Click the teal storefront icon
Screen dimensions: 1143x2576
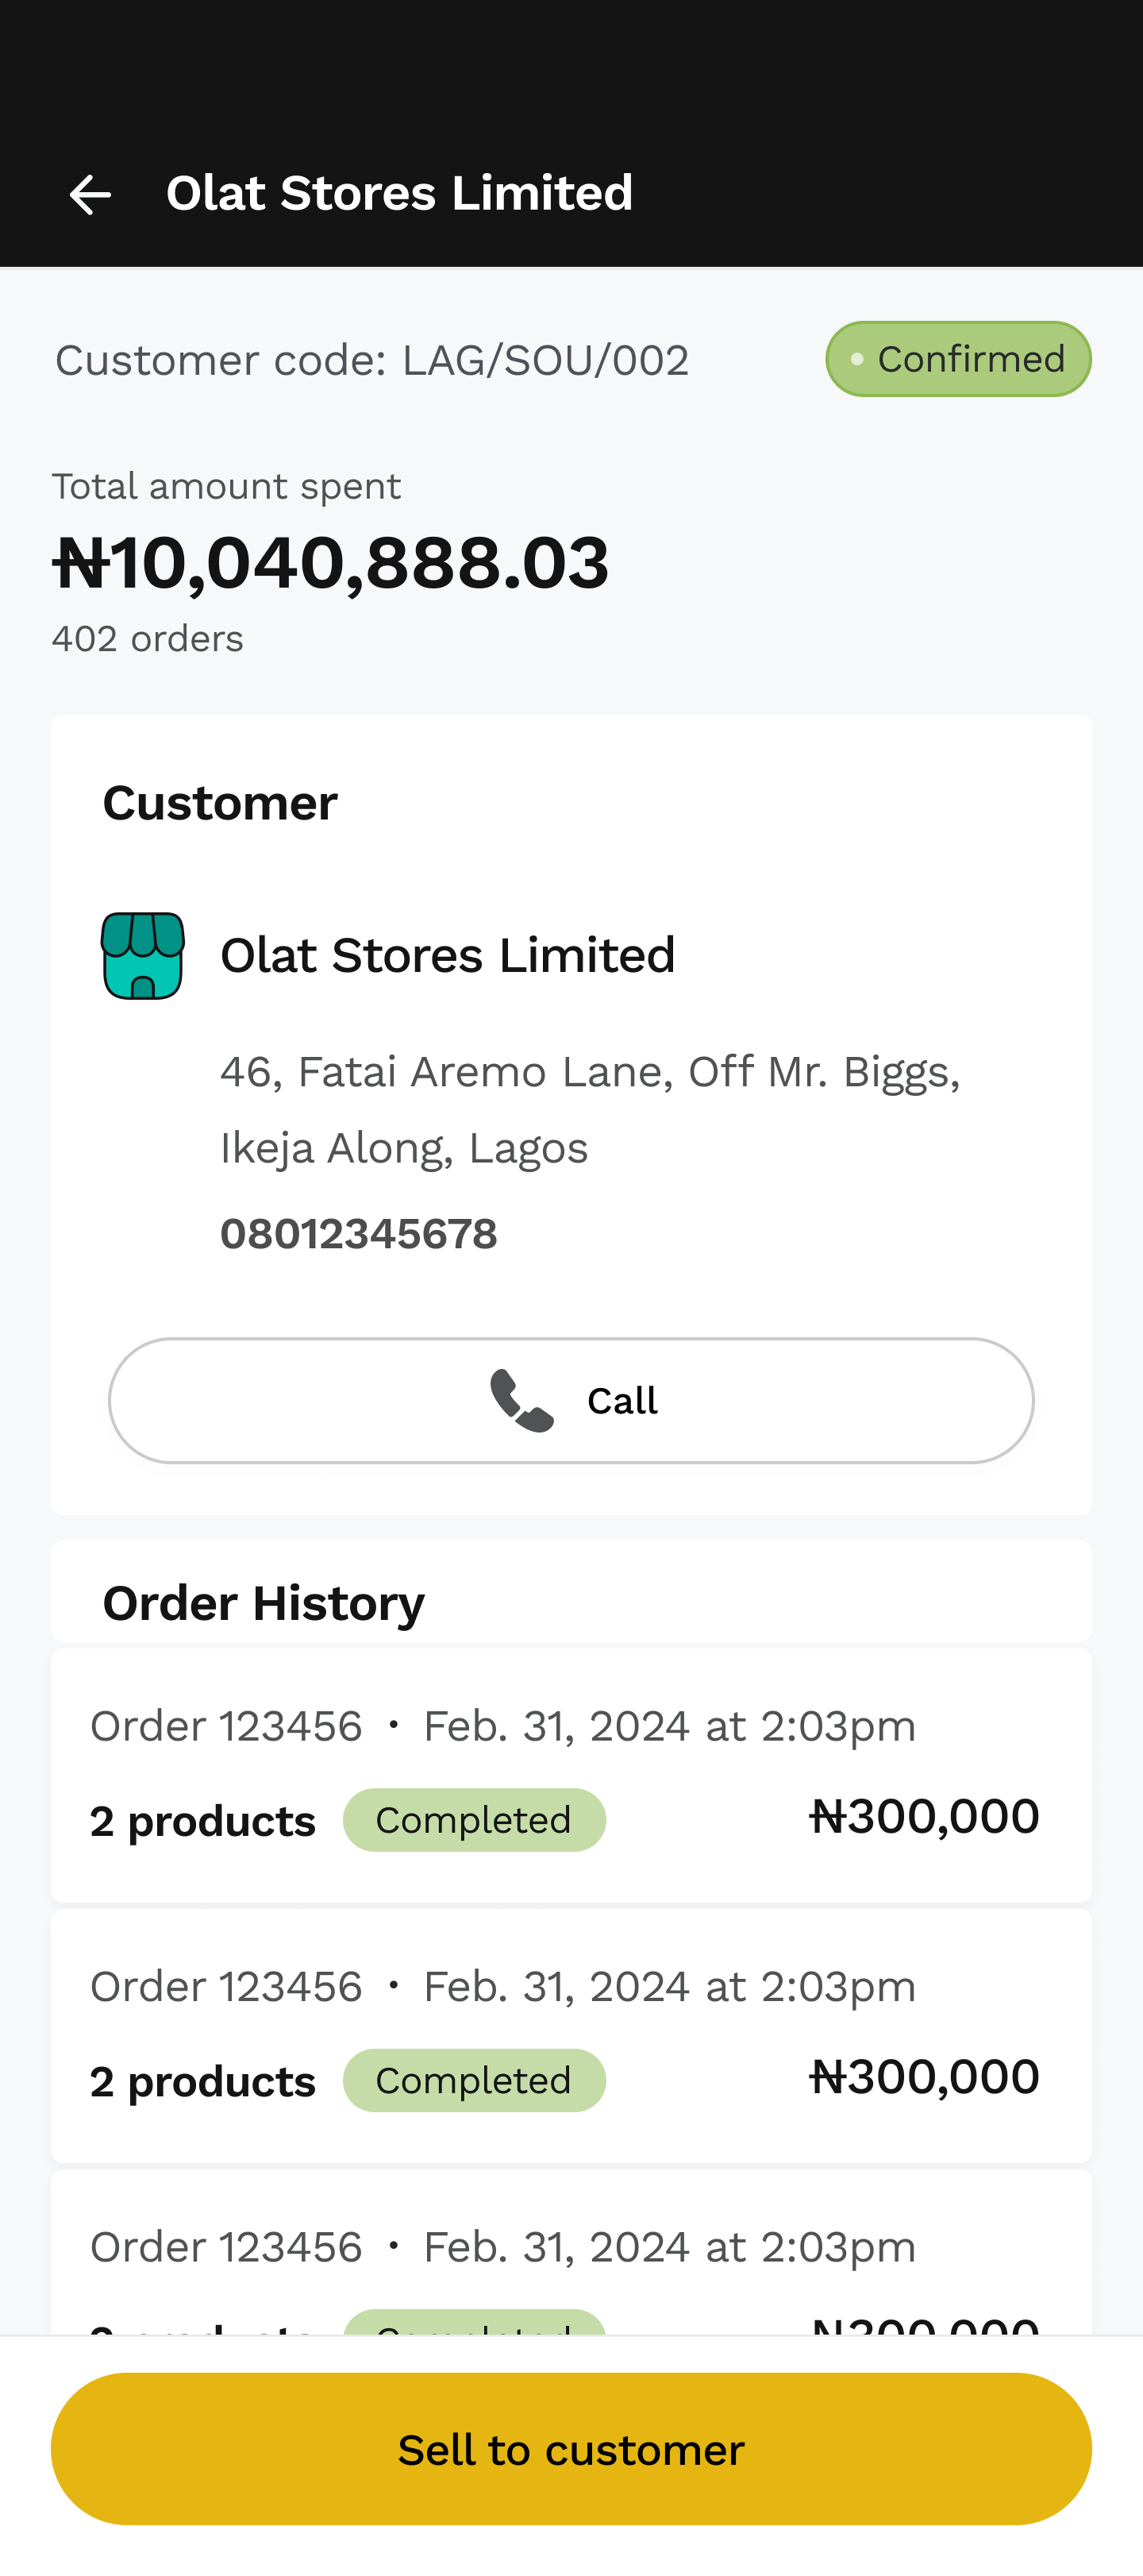[143, 955]
